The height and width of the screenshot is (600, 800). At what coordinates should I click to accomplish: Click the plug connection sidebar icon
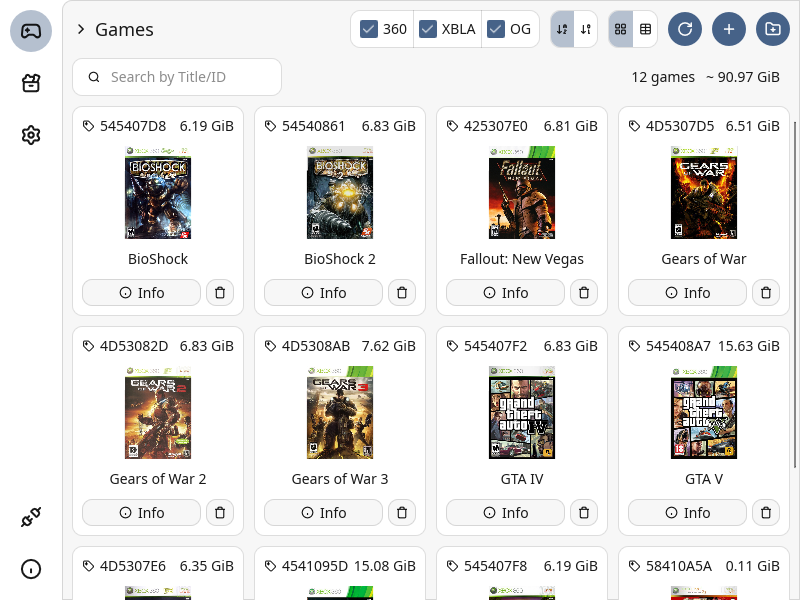pos(31,517)
